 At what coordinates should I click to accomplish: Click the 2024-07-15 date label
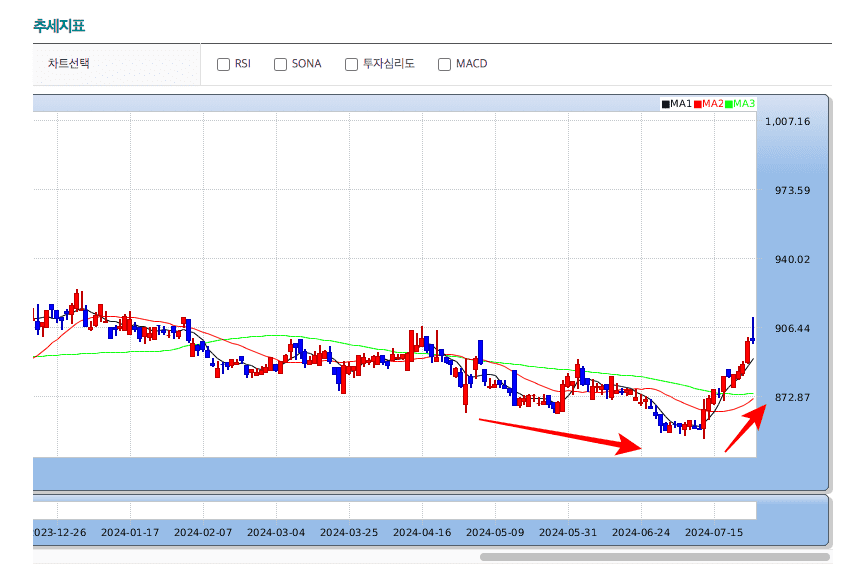tap(714, 533)
